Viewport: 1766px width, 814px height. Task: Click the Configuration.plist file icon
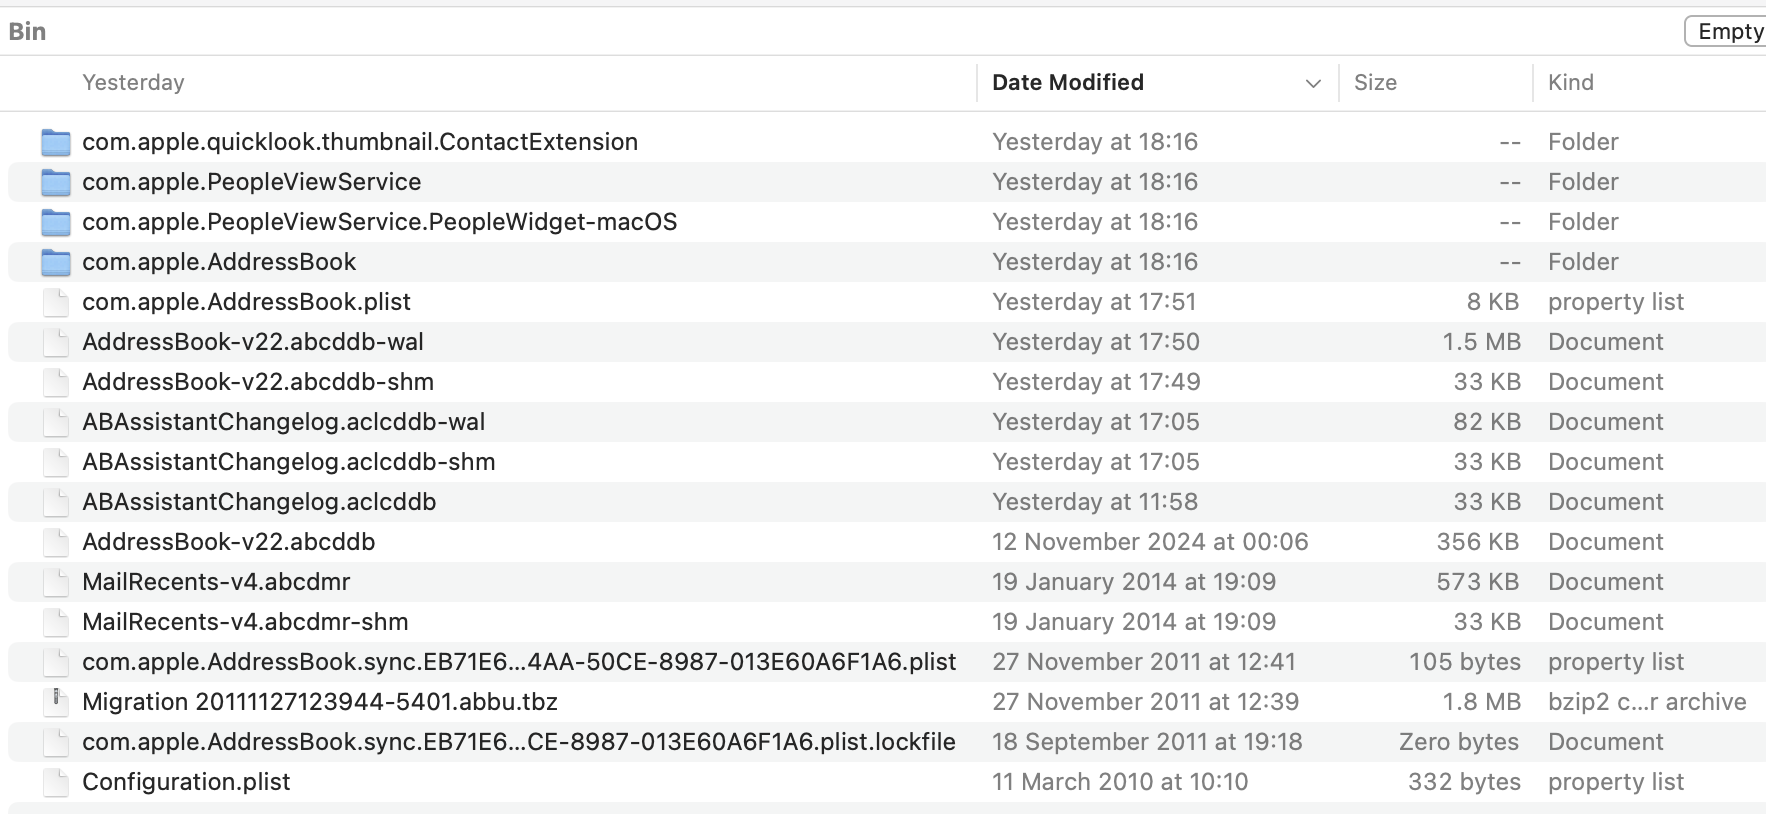coord(56,782)
